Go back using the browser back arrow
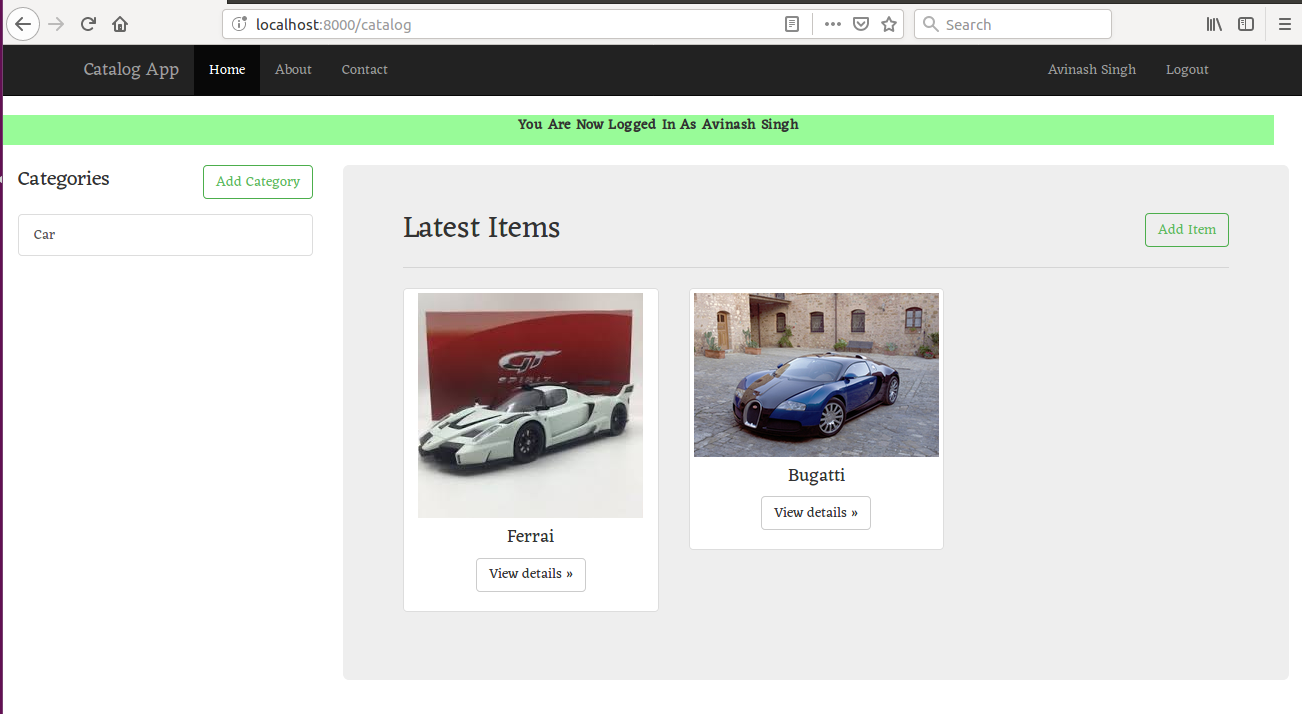Screen dimensions: 1302x714 [23, 24]
